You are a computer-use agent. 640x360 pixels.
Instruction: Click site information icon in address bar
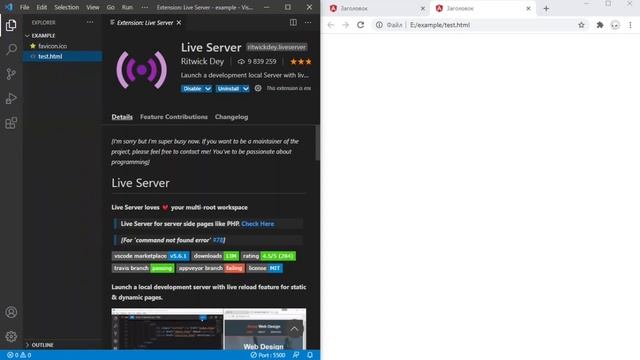pyautogui.click(x=379, y=25)
